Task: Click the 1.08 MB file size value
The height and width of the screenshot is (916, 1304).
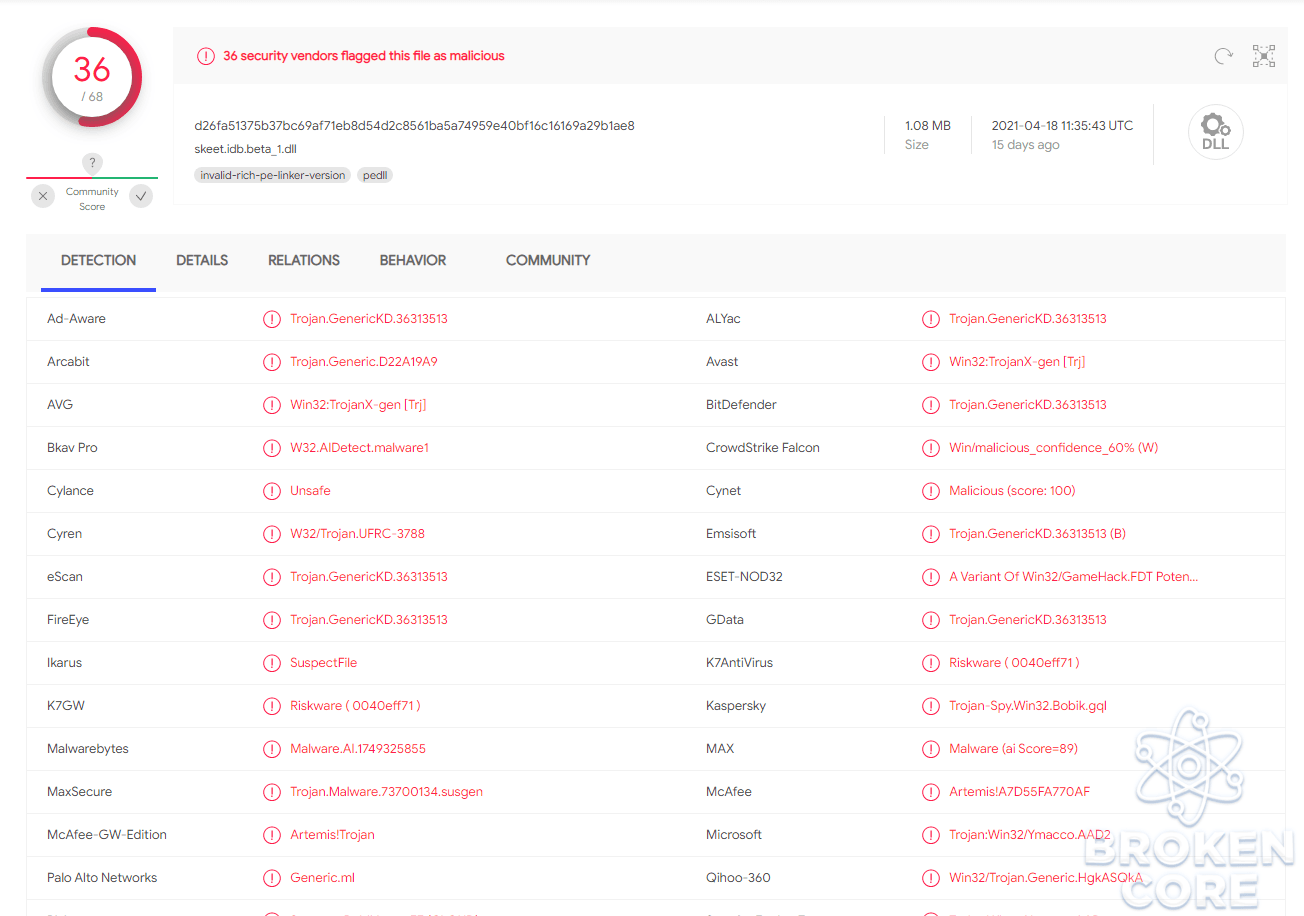Action: pyautogui.click(x=928, y=126)
